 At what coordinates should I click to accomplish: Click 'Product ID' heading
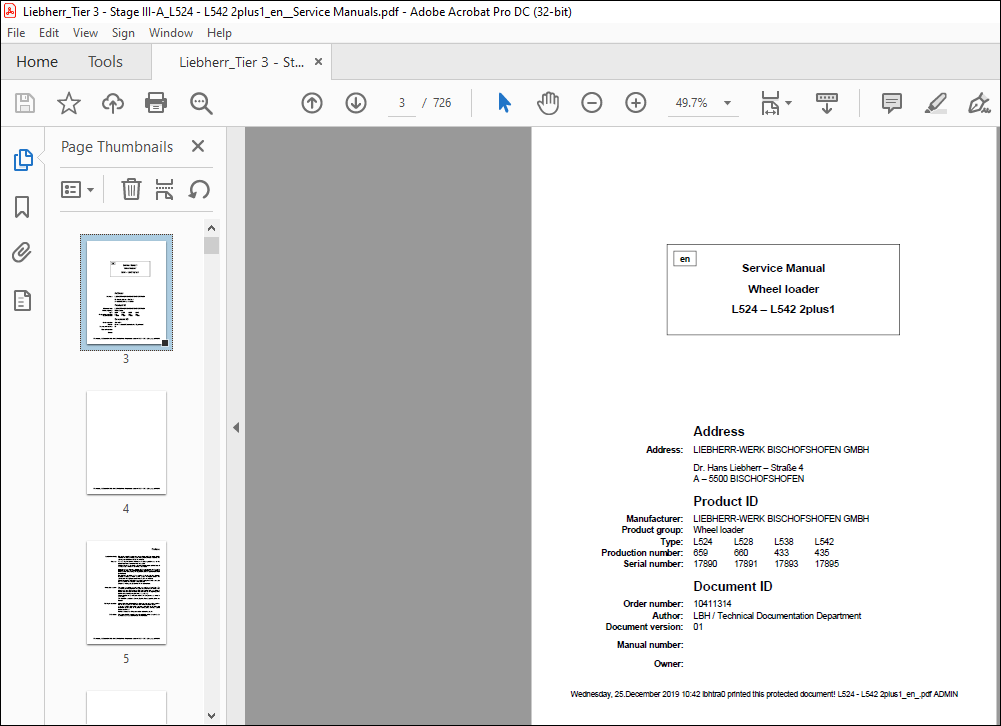[726, 501]
